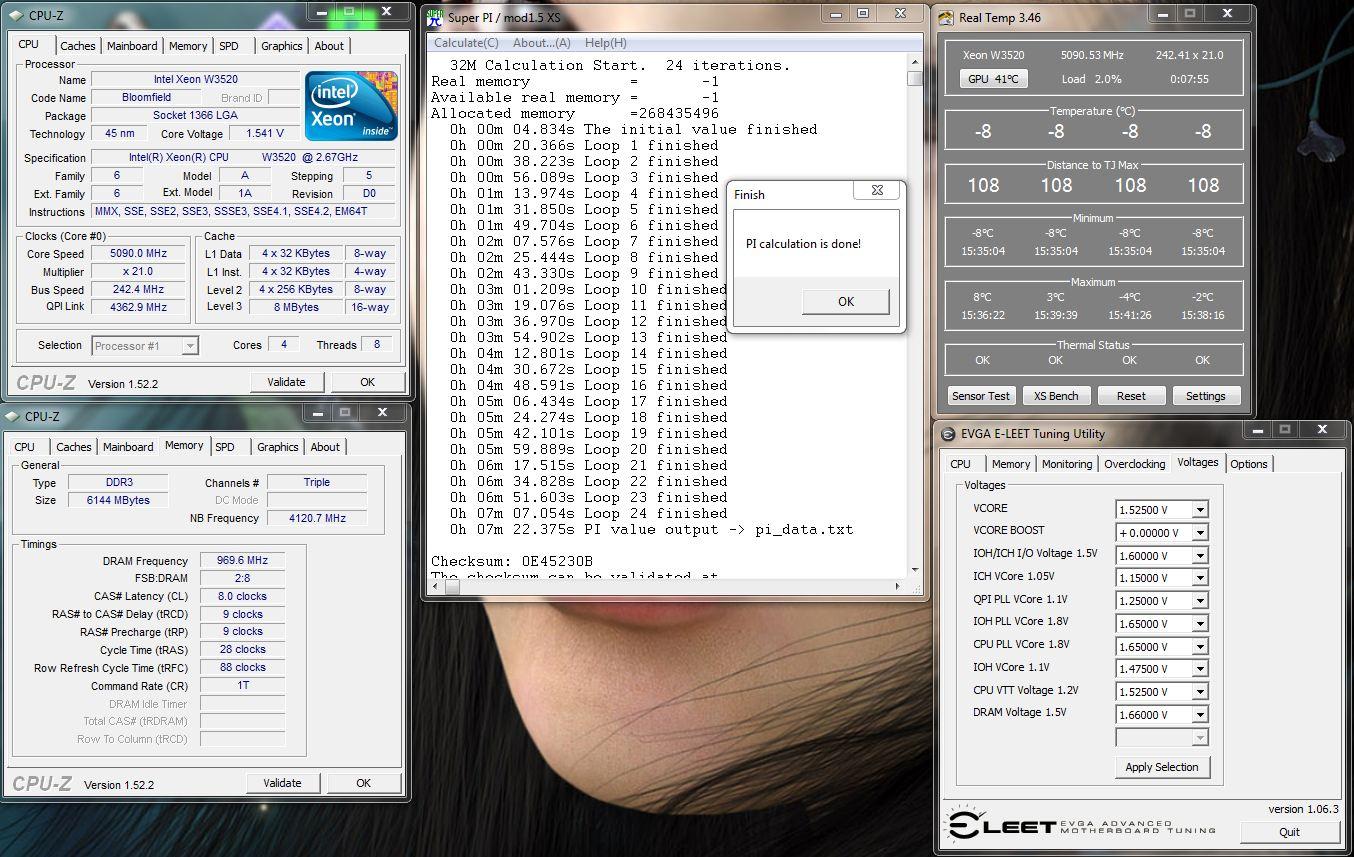The height and width of the screenshot is (857, 1354).
Task: Expand the IOH VCore 1.1V dropdown
Action: [1200, 670]
